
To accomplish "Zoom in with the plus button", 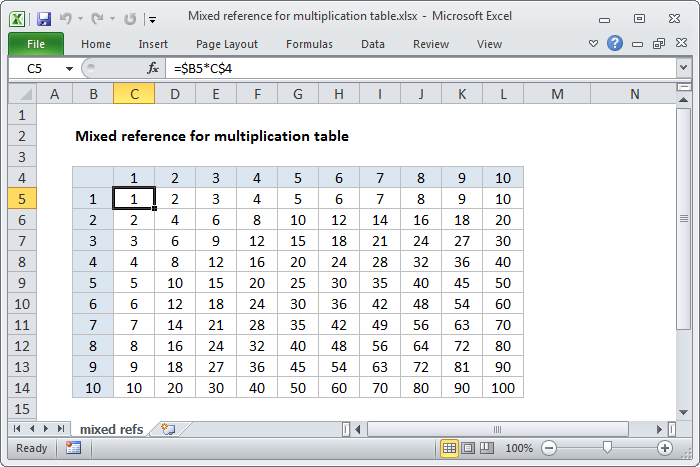I will point(665,448).
